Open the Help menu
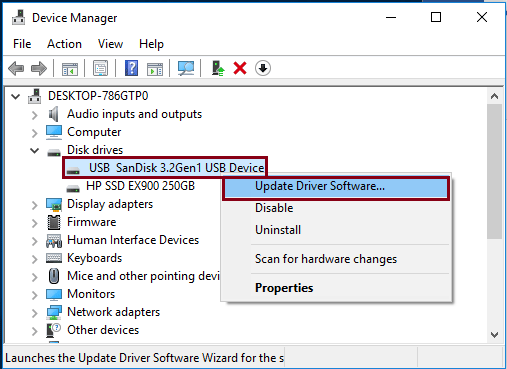This screenshot has width=507, height=369. [x=151, y=44]
